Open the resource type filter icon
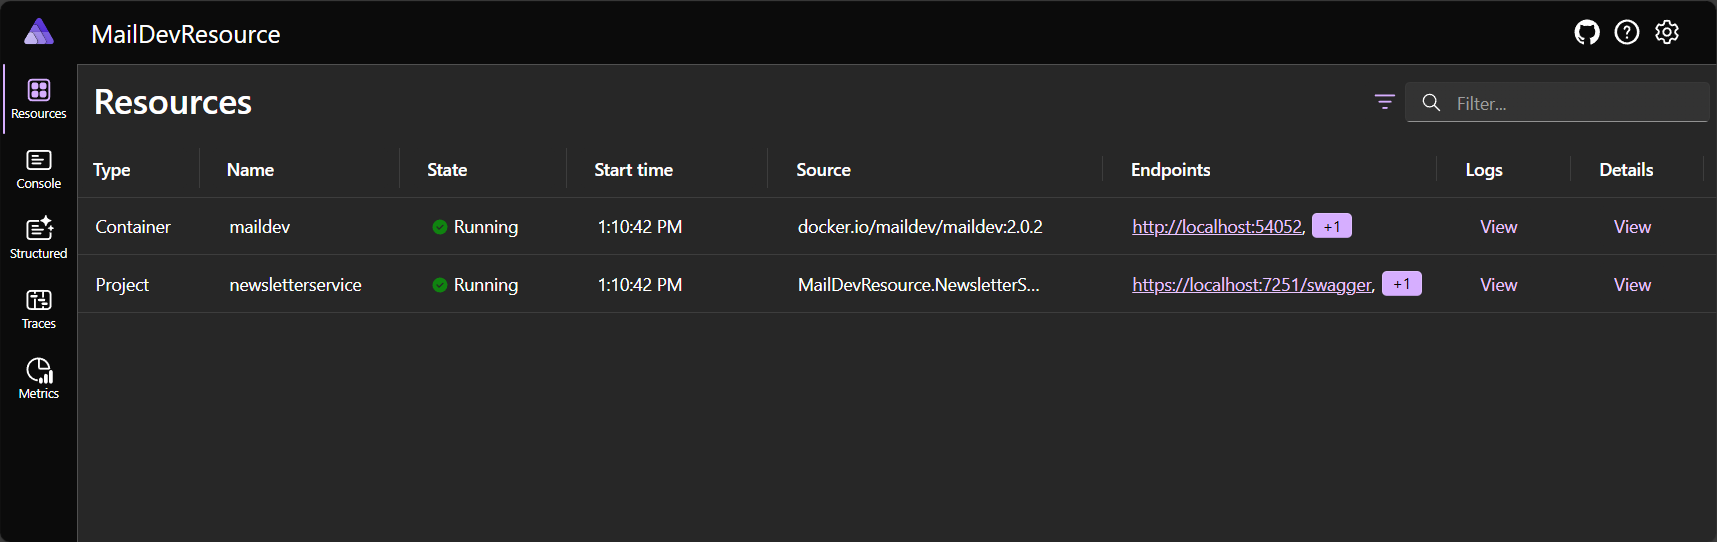Image resolution: width=1717 pixels, height=542 pixels. (x=1384, y=102)
